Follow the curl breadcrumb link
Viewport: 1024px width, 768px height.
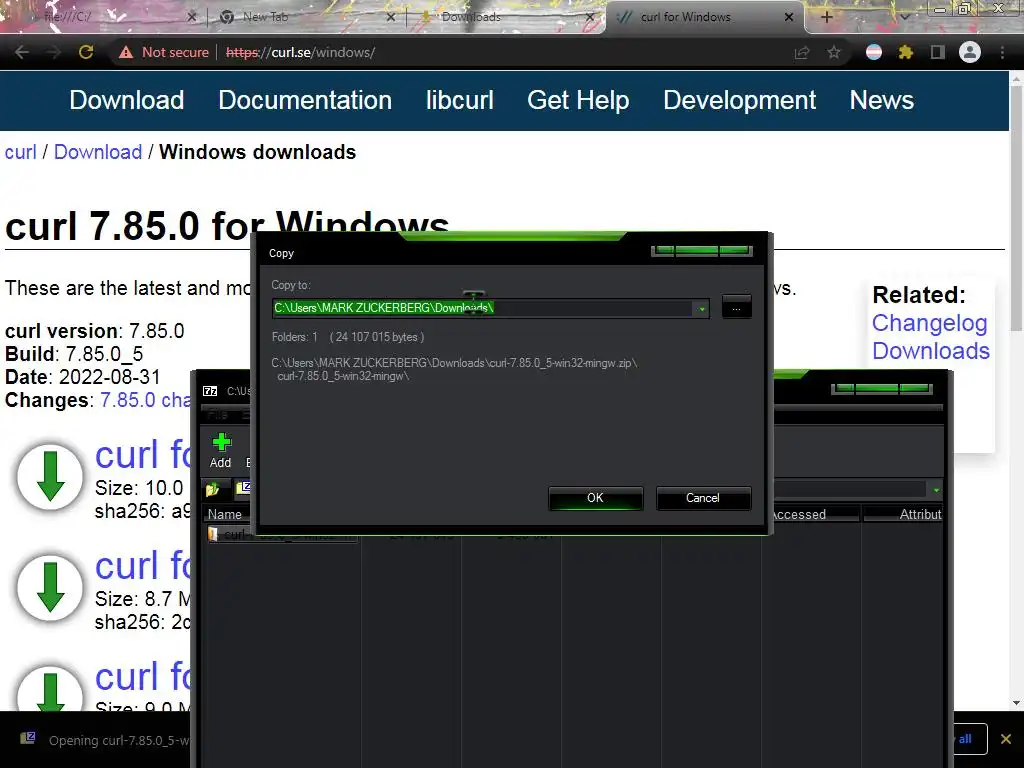21,152
